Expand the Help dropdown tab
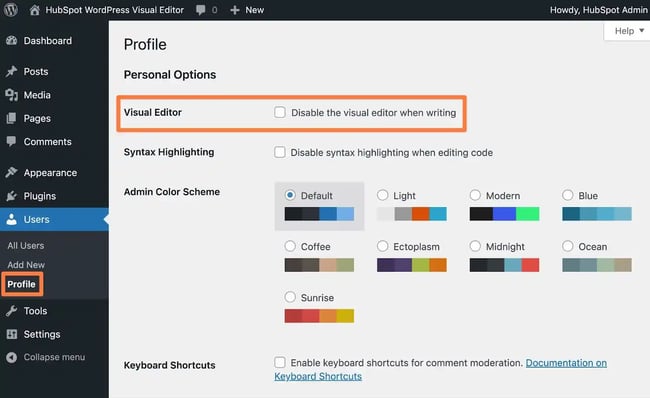The width and height of the screenshot is (650, 398). point(628,31)
